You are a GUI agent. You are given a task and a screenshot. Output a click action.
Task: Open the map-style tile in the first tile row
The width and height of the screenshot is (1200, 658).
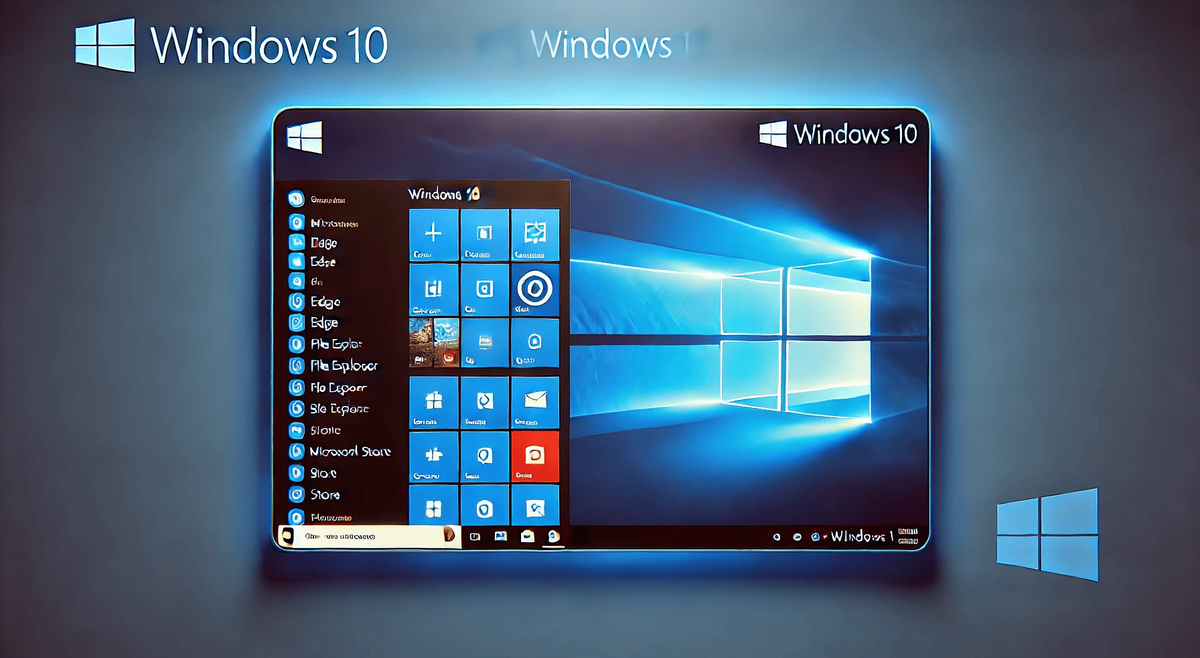tap(535, 234)
